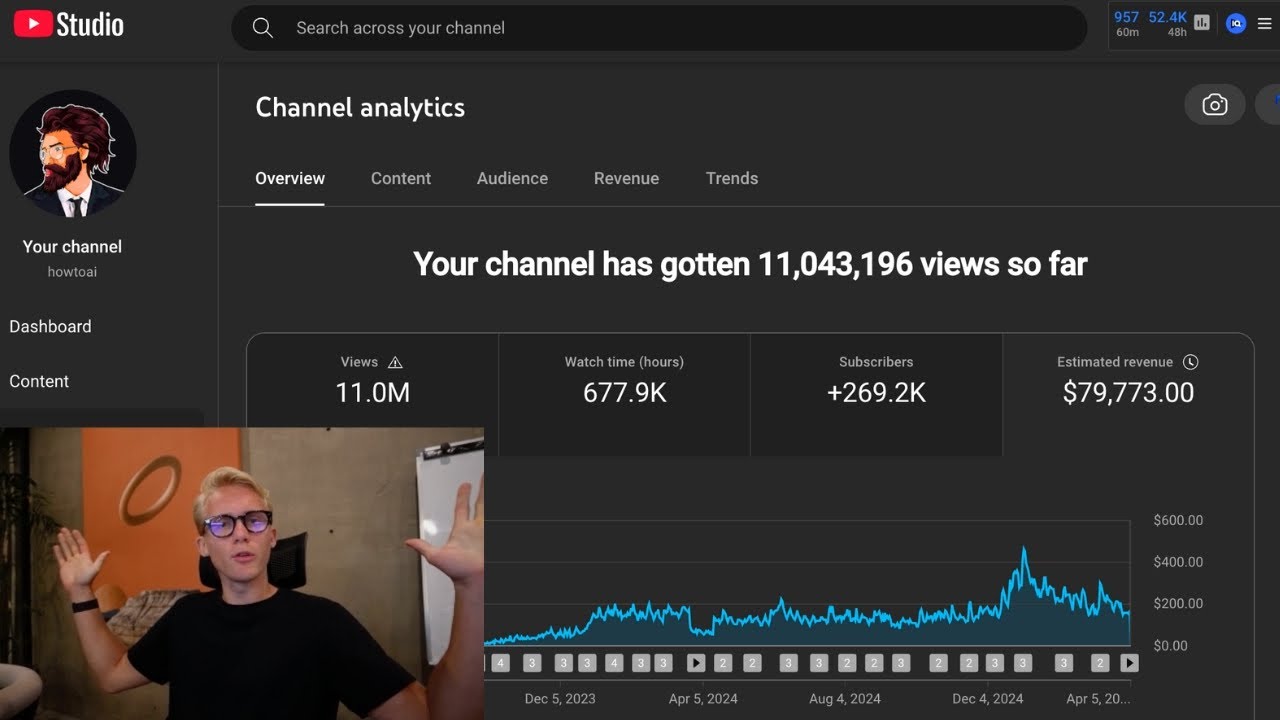1280x720 pixels.
Task: Switch to the Content analytics tab
Action: 401,178
